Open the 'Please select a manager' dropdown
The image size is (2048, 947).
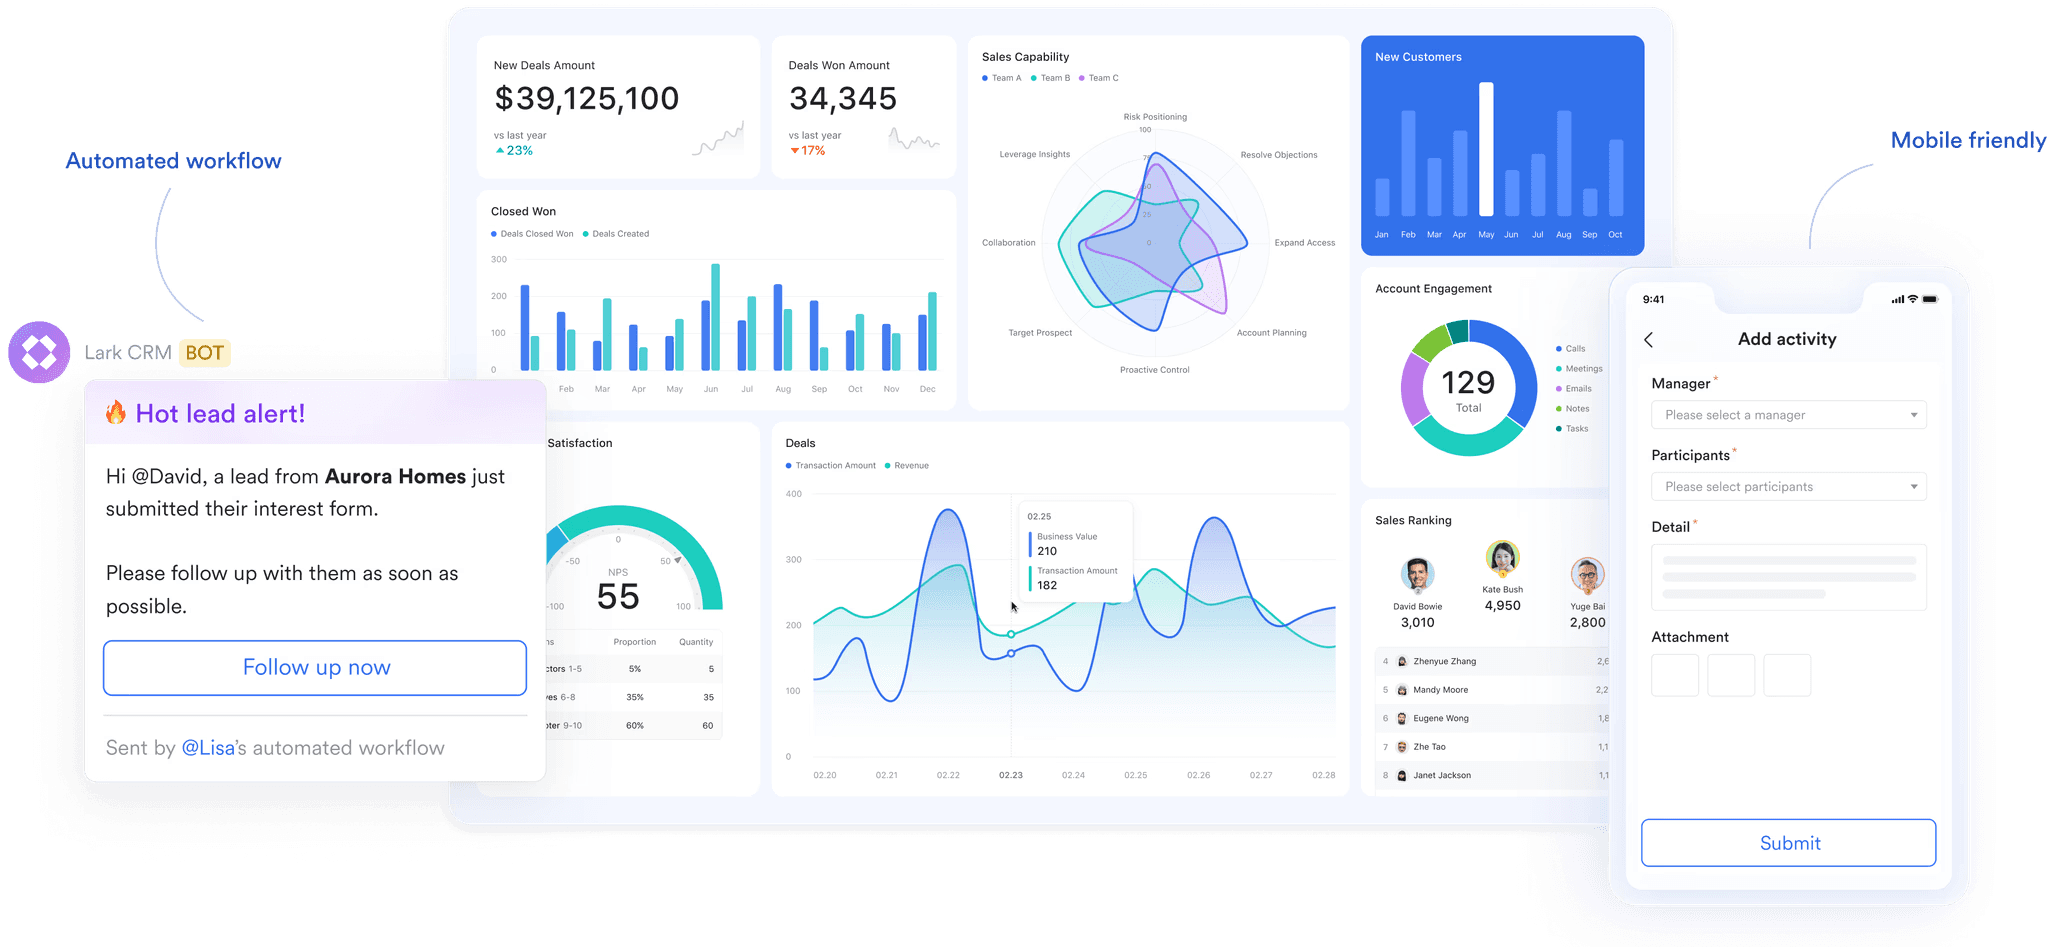click(1788, 415)
